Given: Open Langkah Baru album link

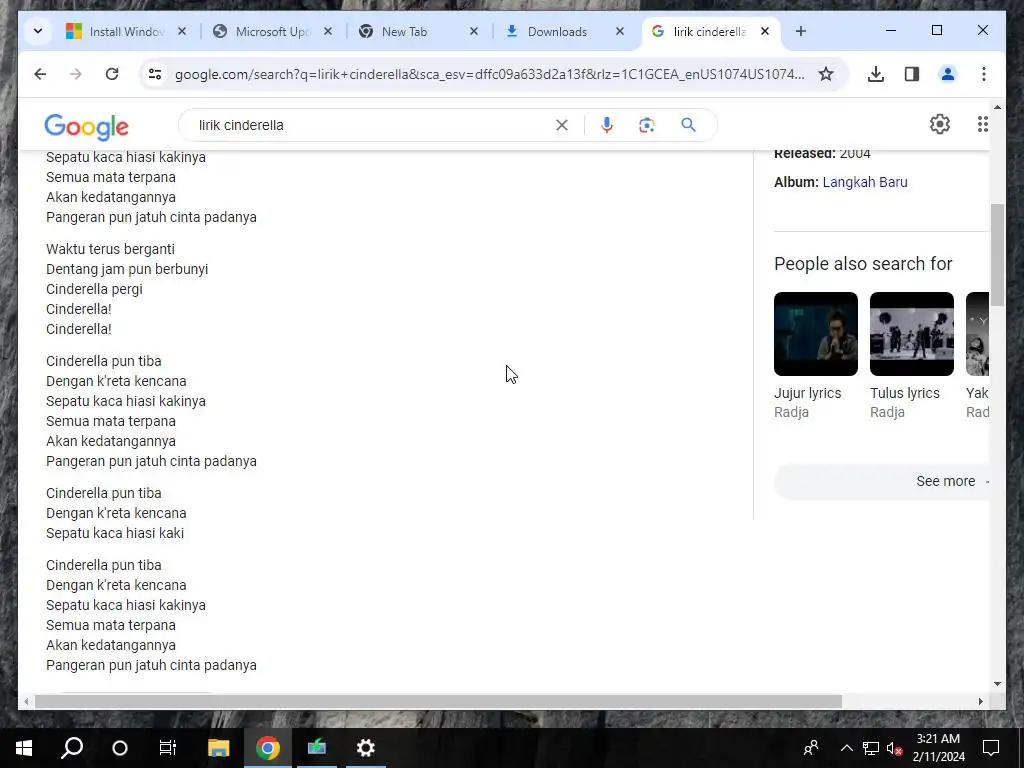Looking at the screenshot, I should tap(865, 182).
